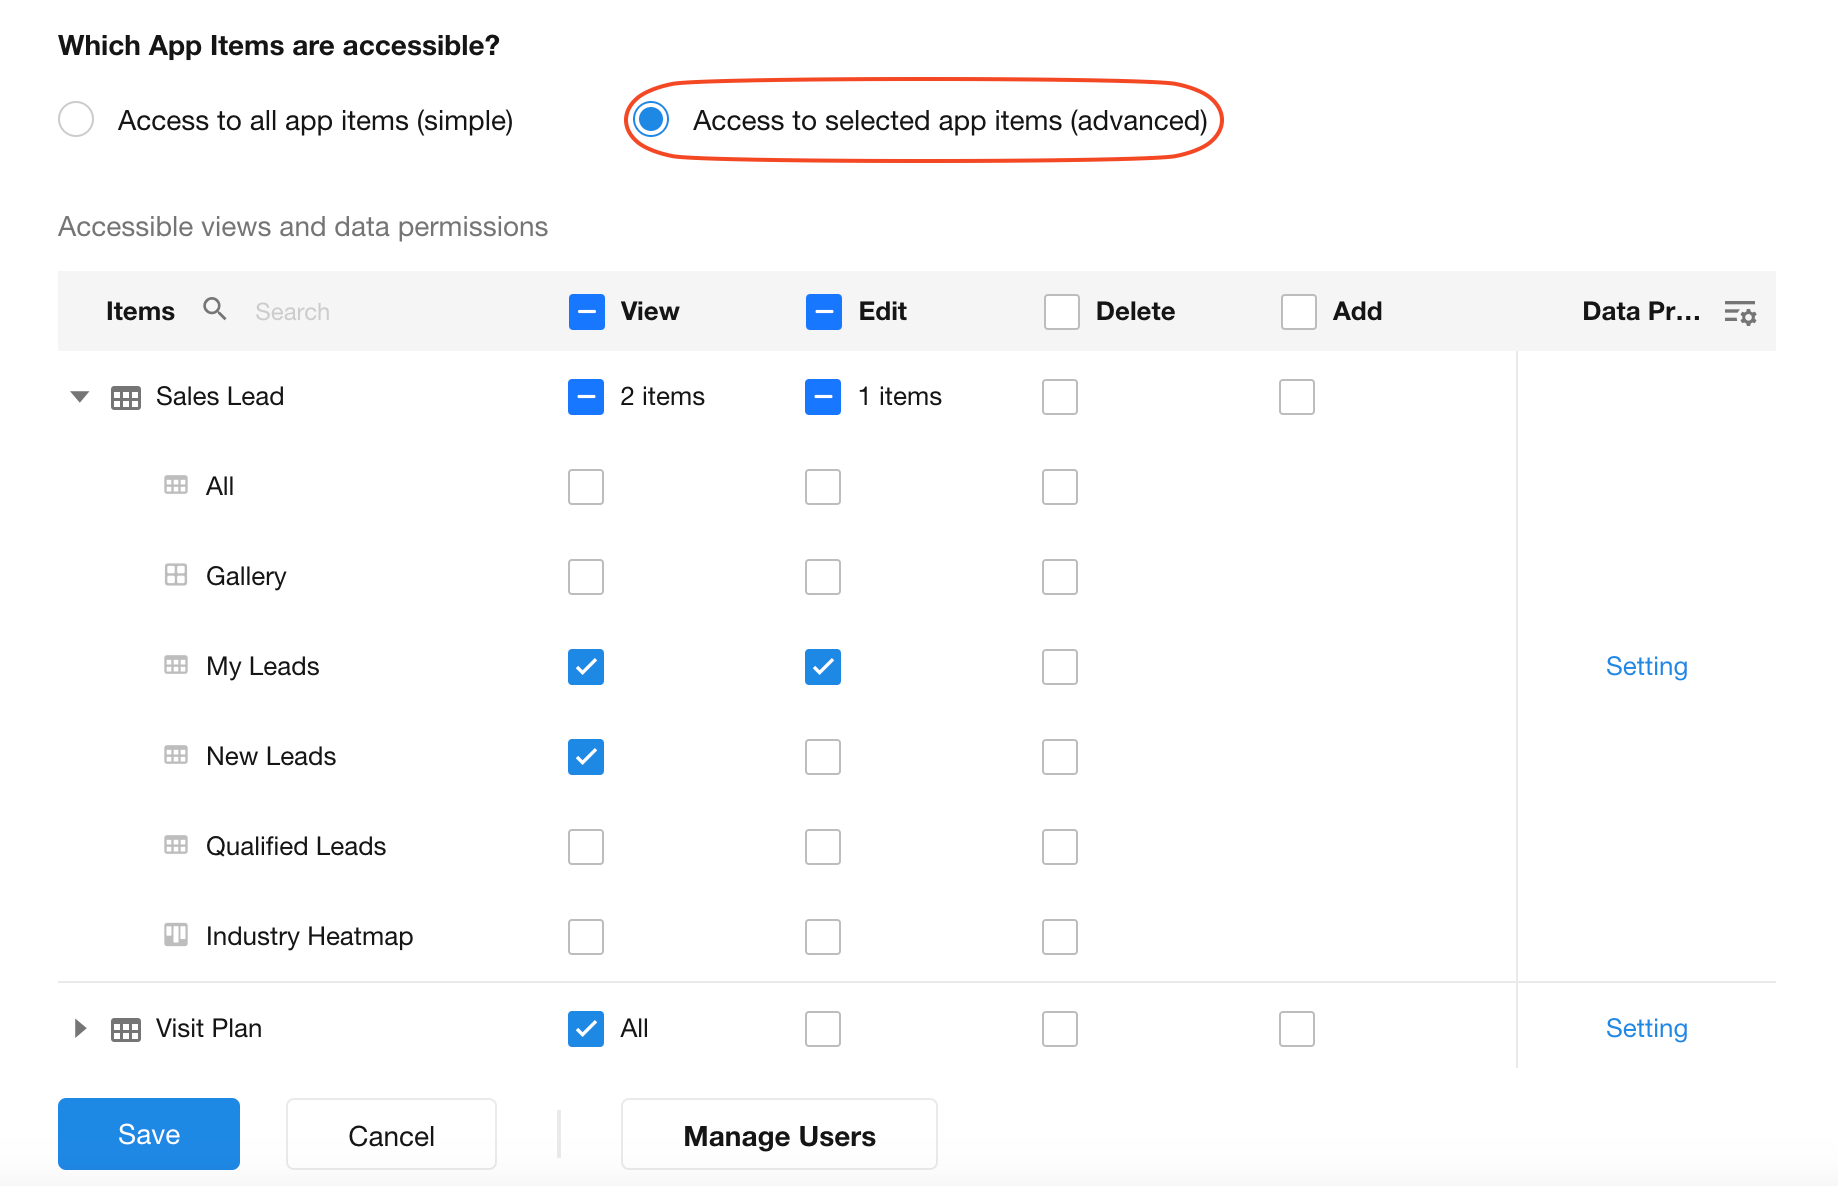This screenshot has width=1838, height=1186.
Task: Enable Edit permission for New Leads
Action: tap(823, 757)
